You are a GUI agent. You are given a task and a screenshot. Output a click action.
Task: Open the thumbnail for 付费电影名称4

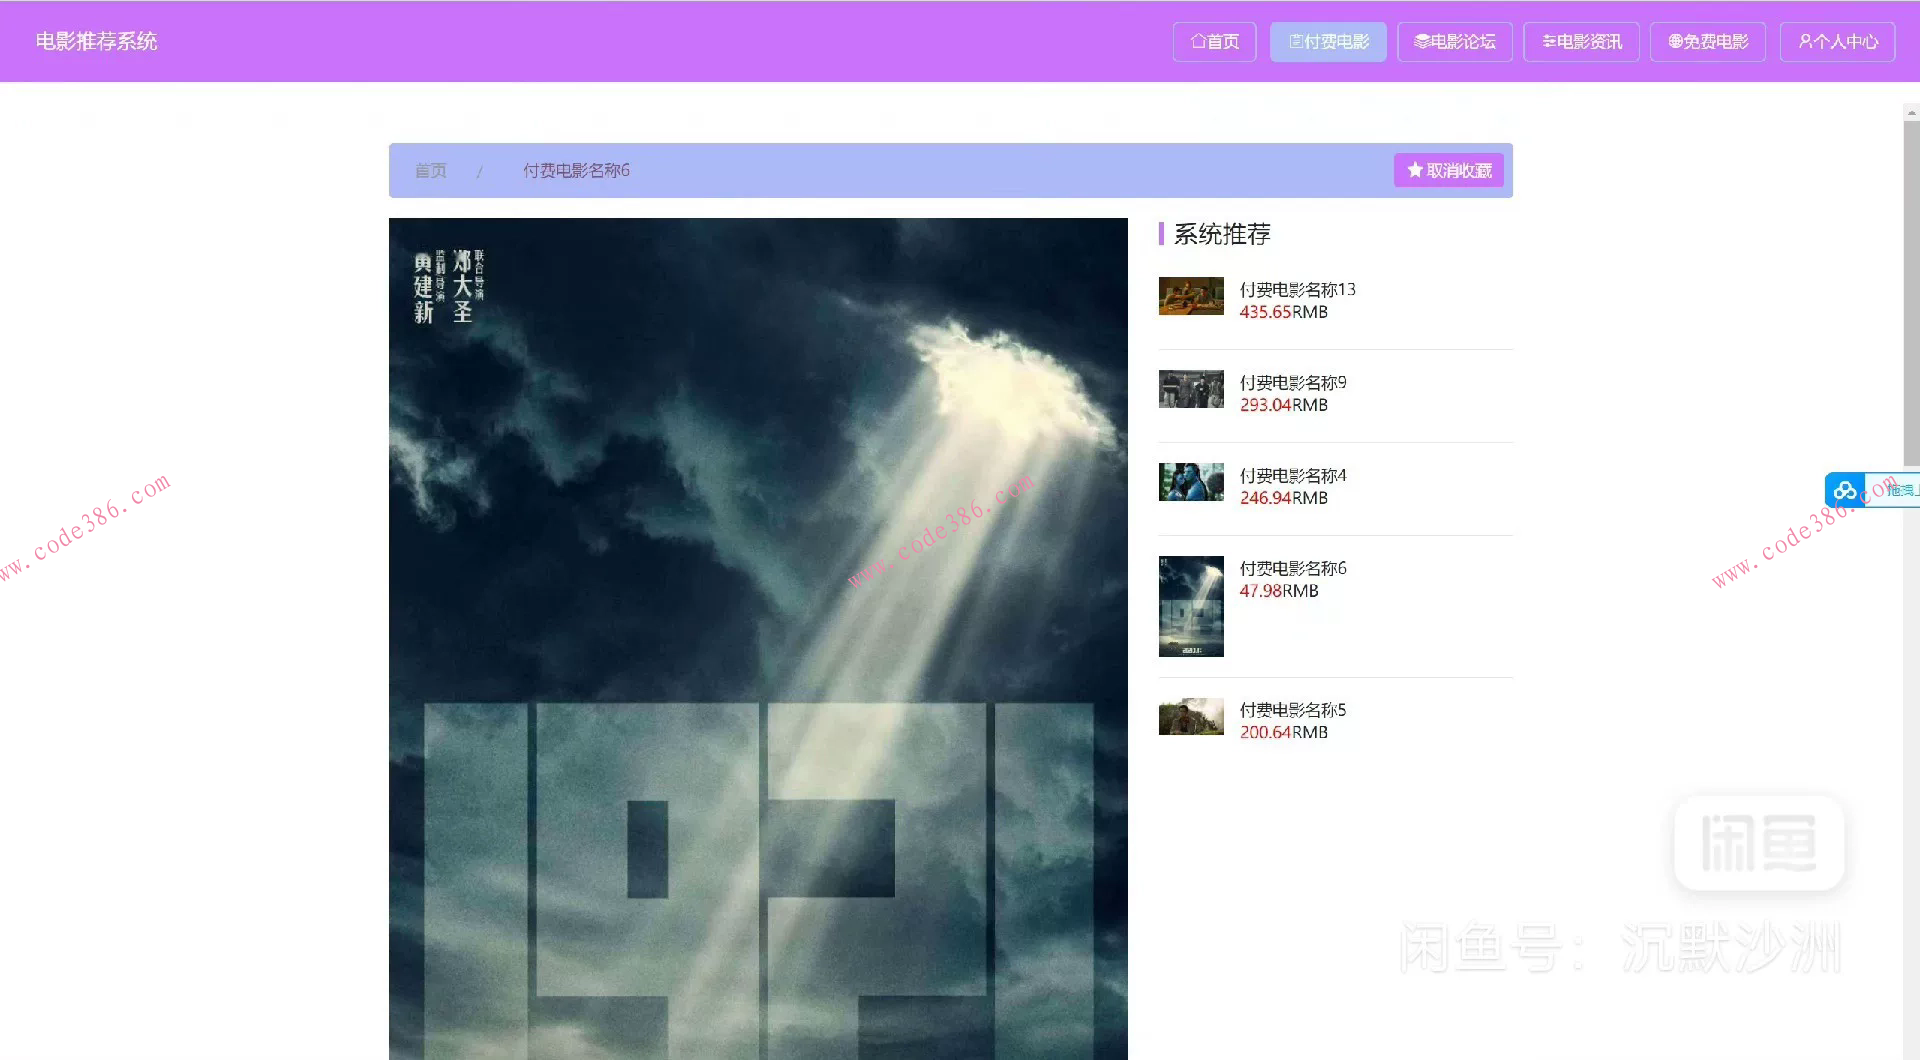1191,482
